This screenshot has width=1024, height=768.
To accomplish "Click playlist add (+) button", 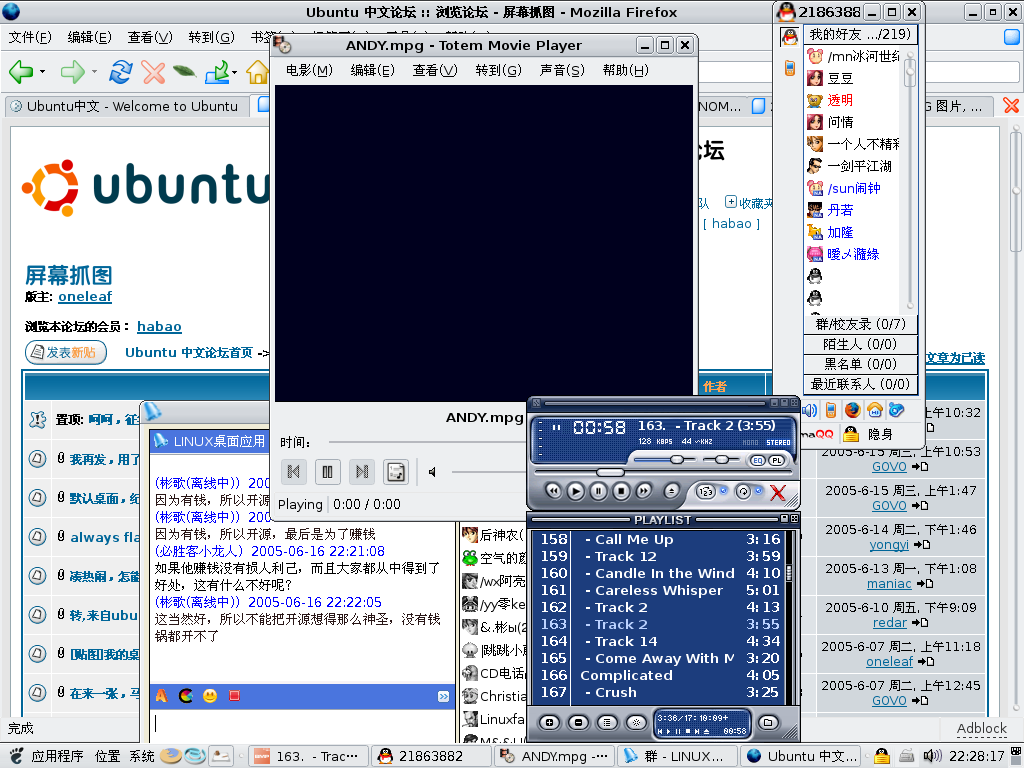I will [549, 722].
